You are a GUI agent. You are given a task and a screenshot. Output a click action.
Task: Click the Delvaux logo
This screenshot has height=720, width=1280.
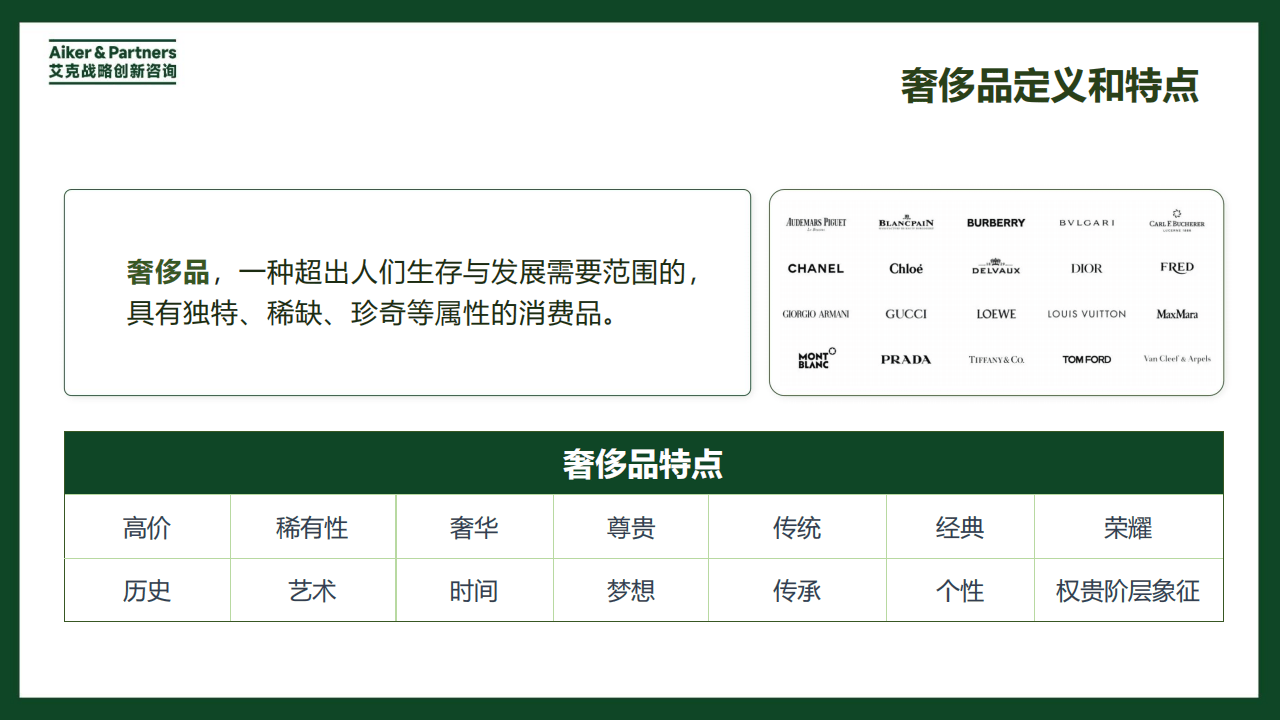[x=996, y=267]
